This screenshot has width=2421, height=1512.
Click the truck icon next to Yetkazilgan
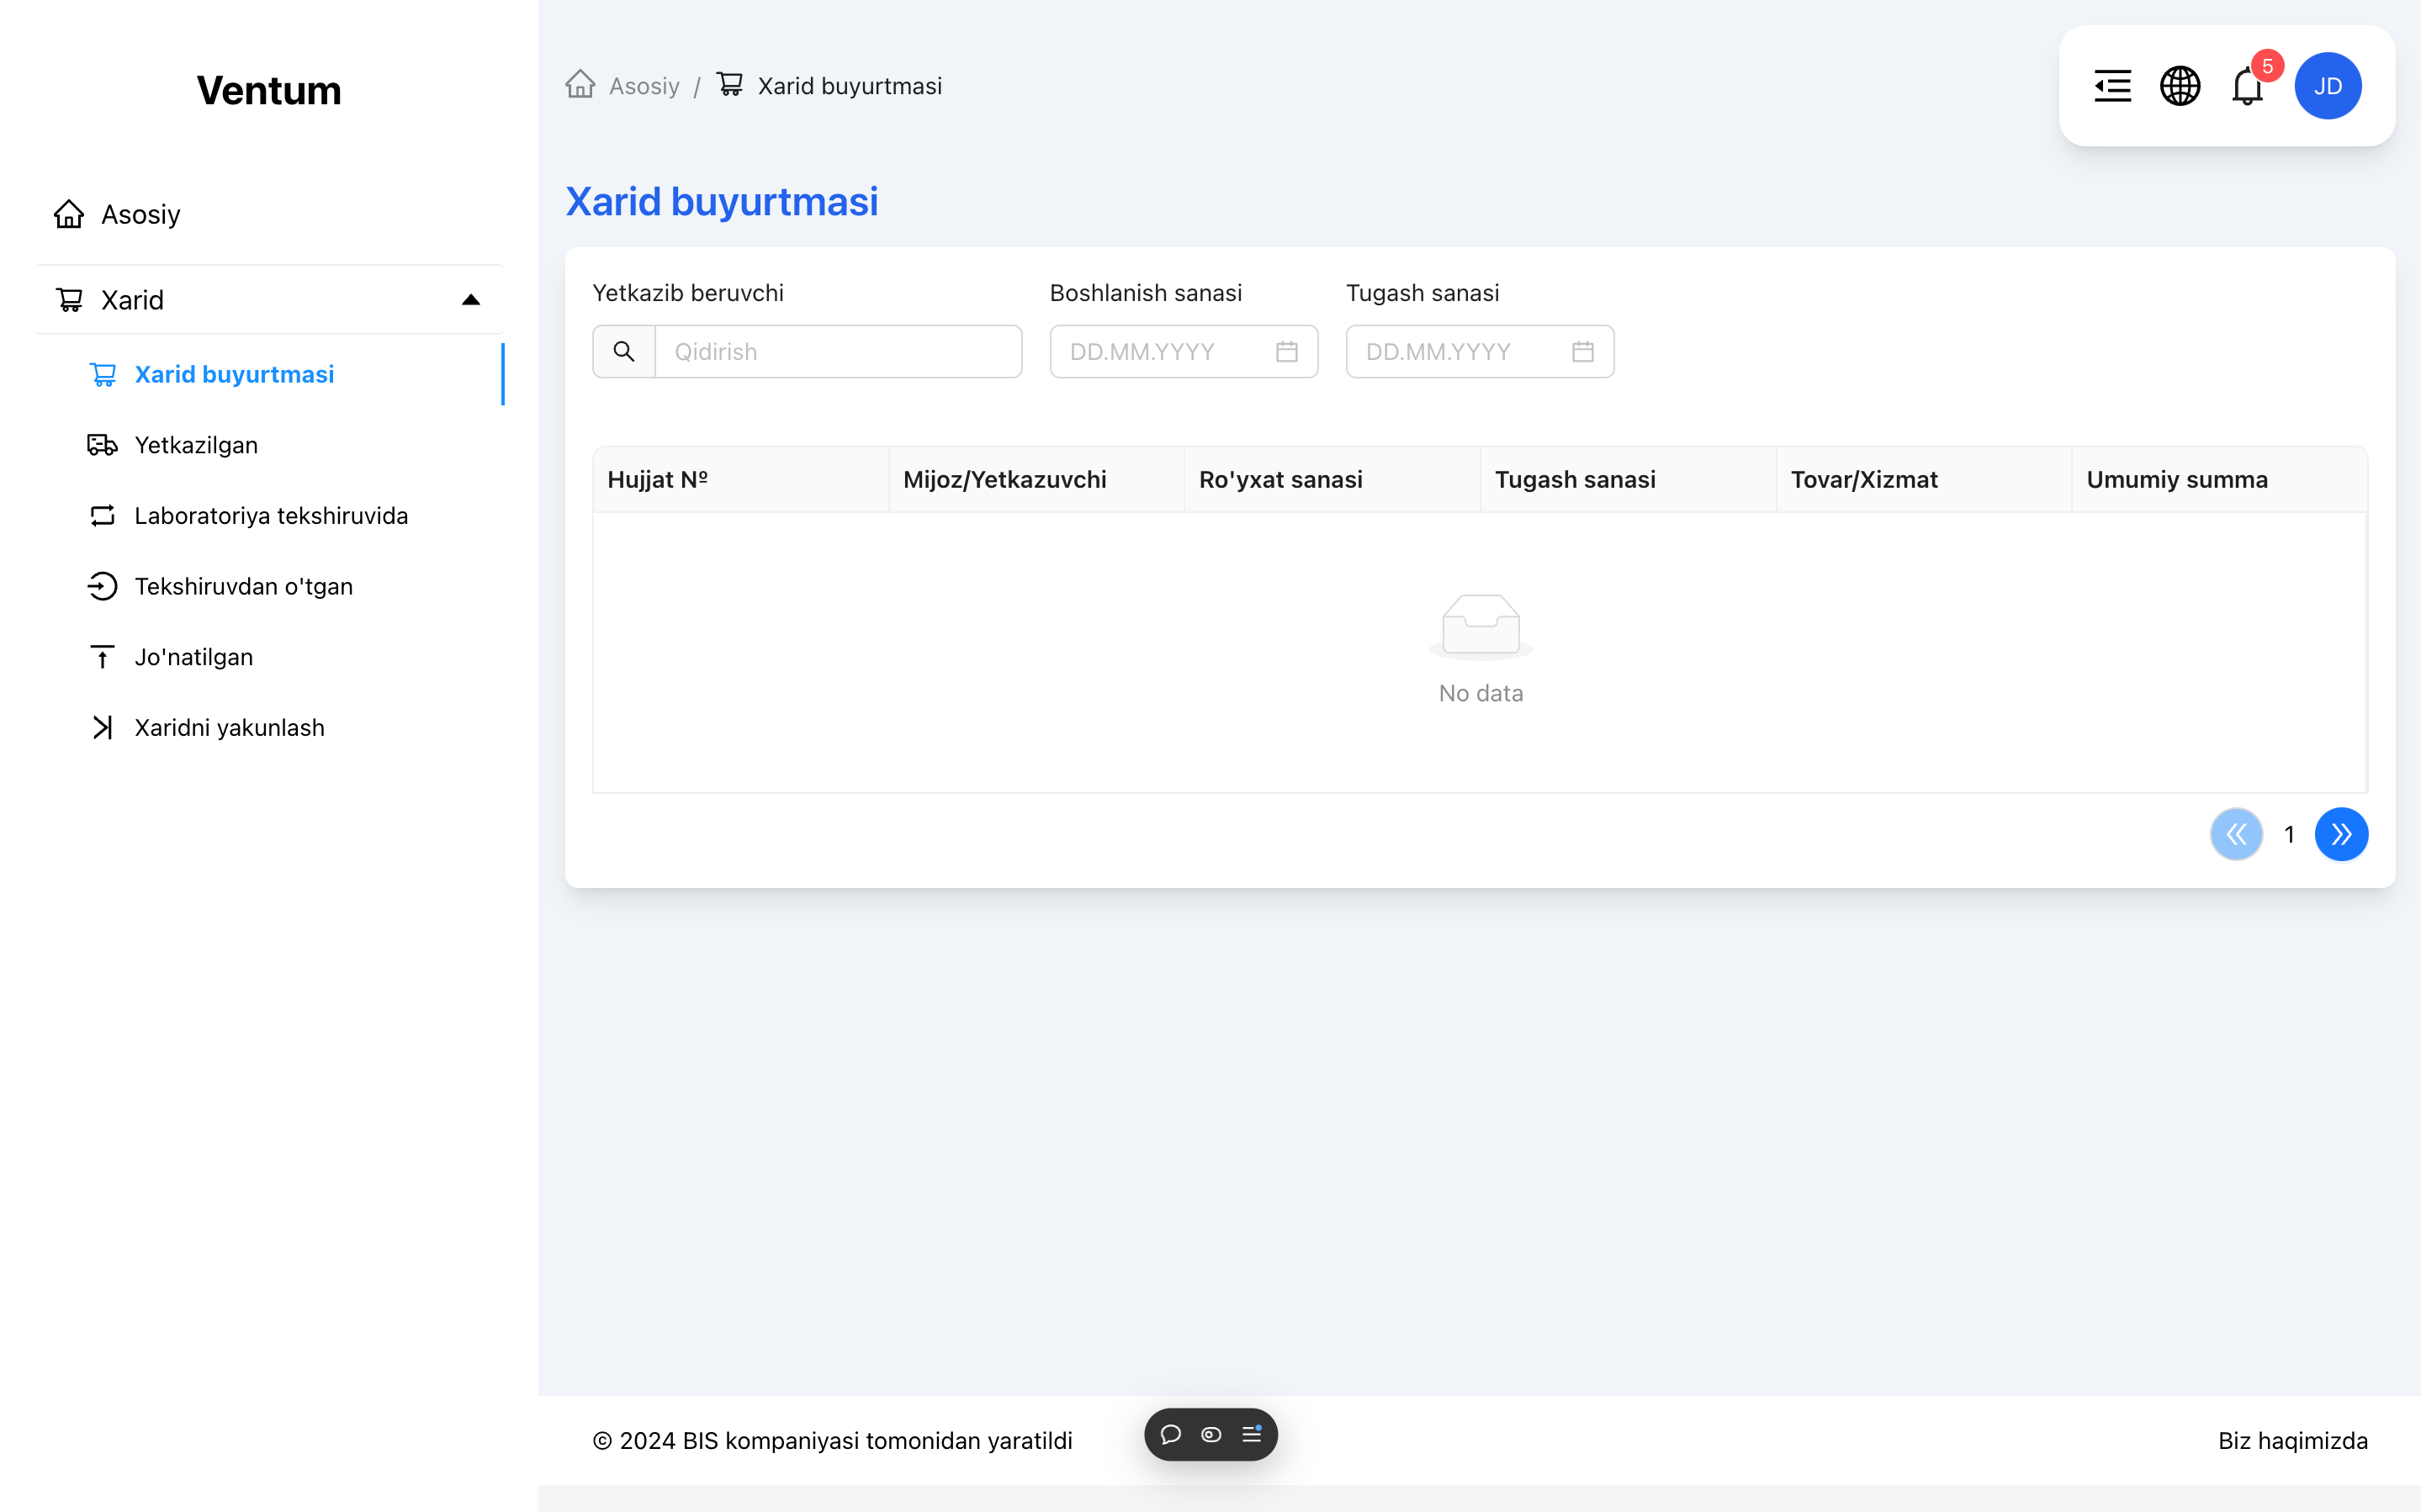102,445
